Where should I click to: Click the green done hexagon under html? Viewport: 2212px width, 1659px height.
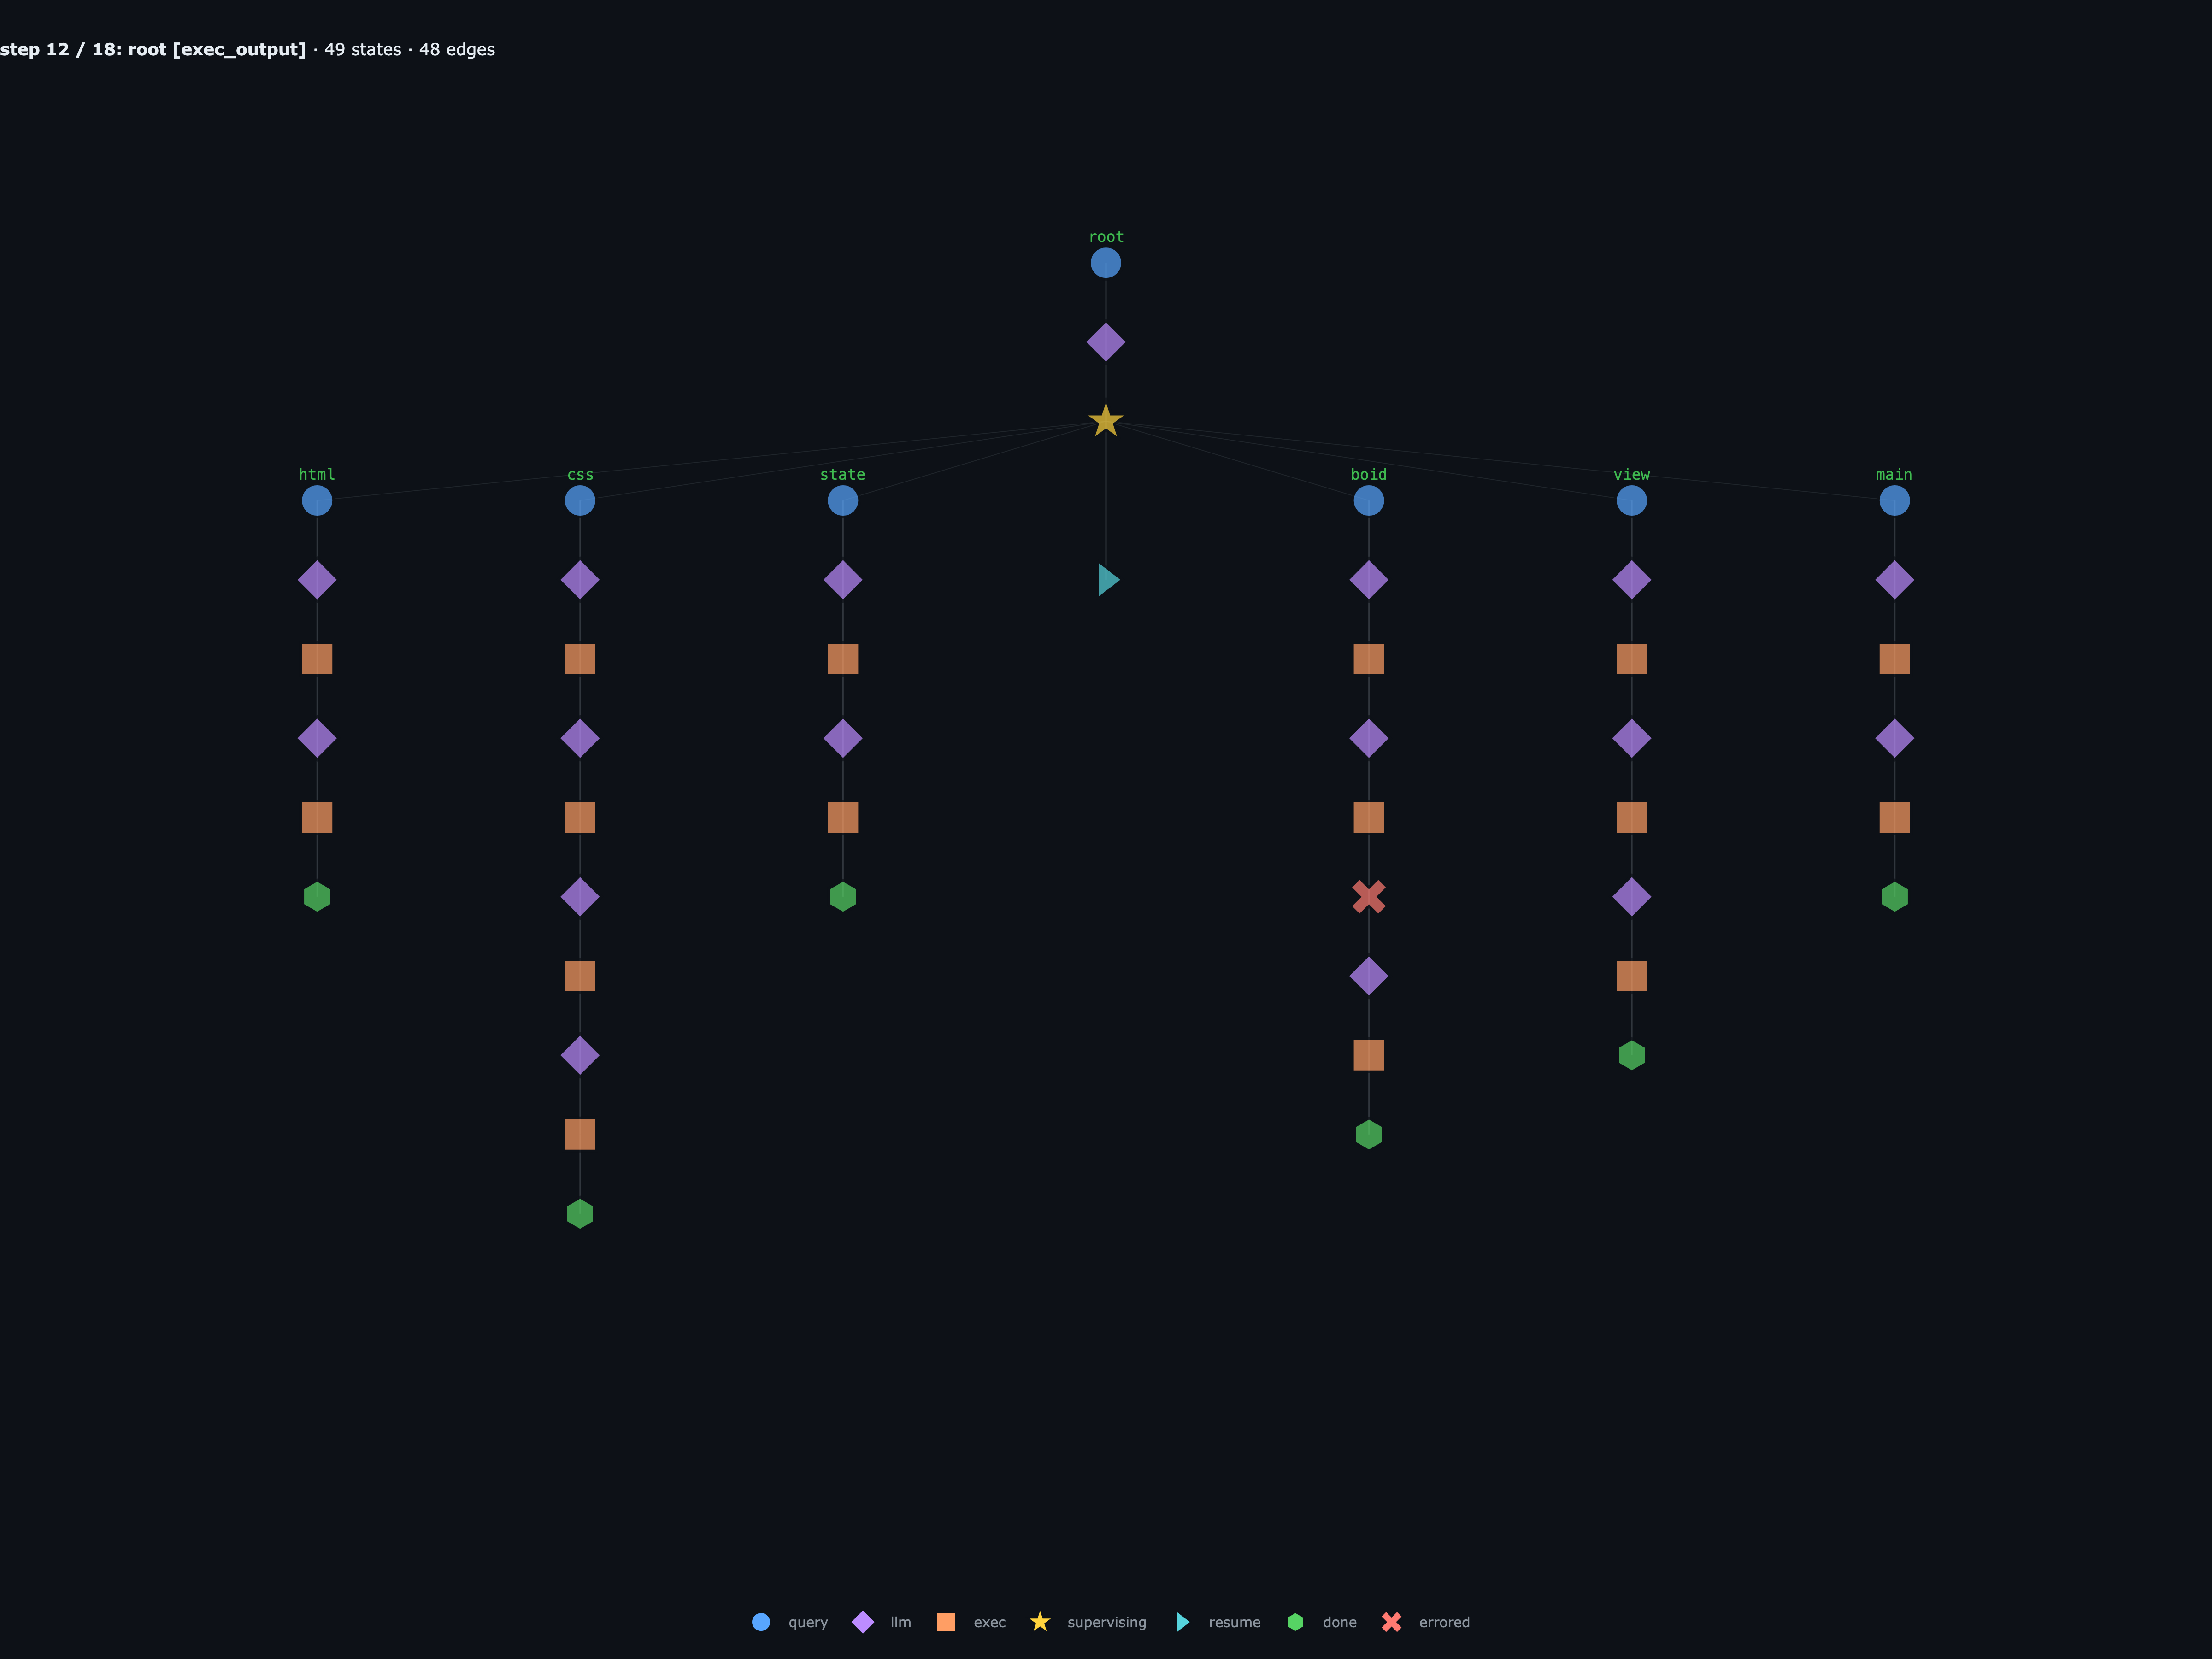[x=317, y=897]
